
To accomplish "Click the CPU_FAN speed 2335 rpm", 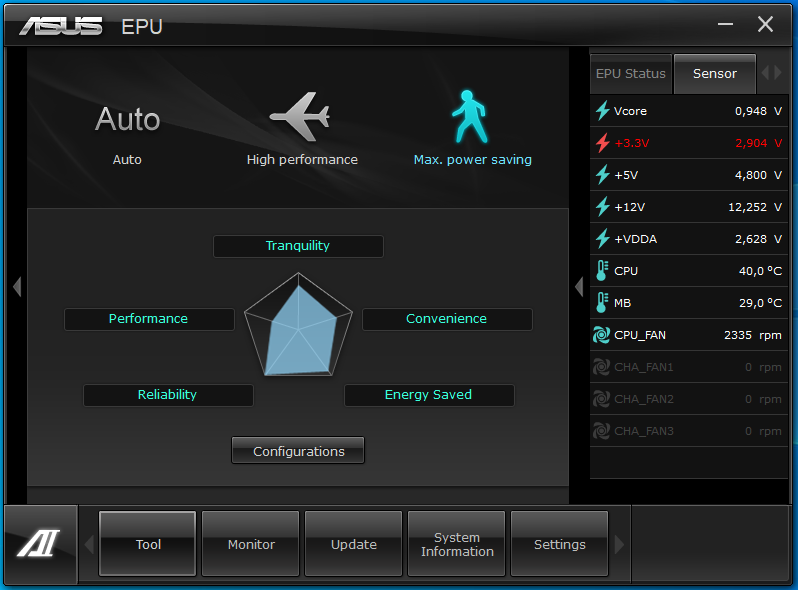I will tap(753, 335).
